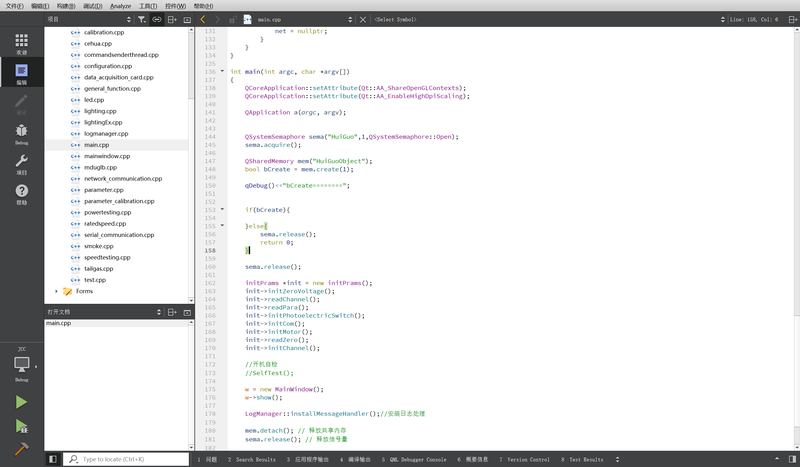Click the green Run button

[x=21, y=401]
